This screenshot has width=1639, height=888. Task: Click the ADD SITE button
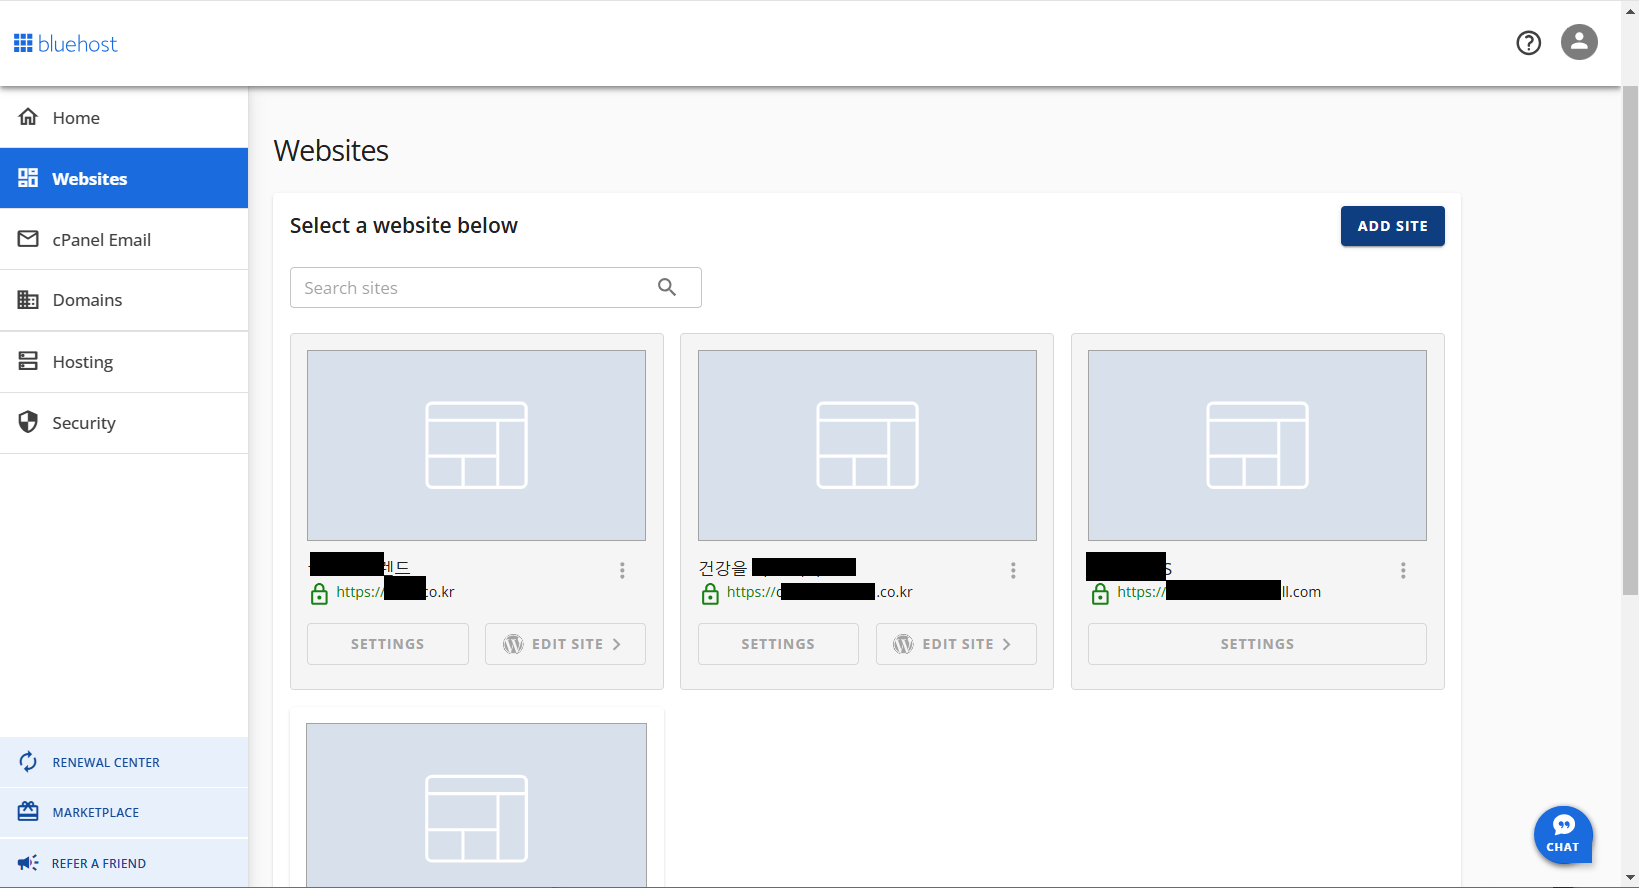[1392, 226]
